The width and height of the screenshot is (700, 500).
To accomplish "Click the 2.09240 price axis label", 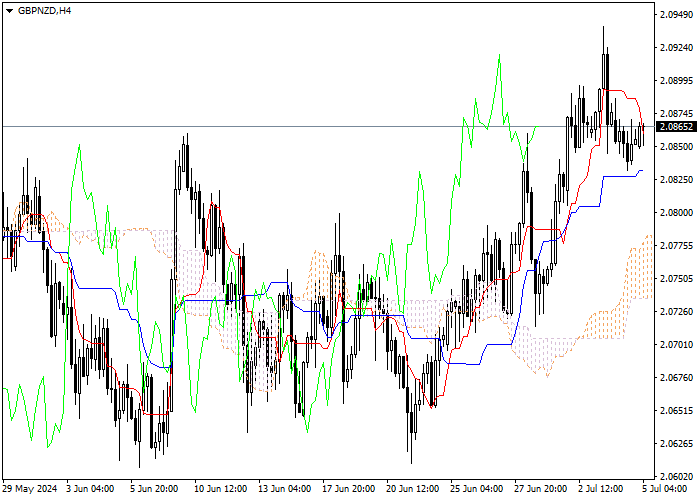I will tap(676, 48).
